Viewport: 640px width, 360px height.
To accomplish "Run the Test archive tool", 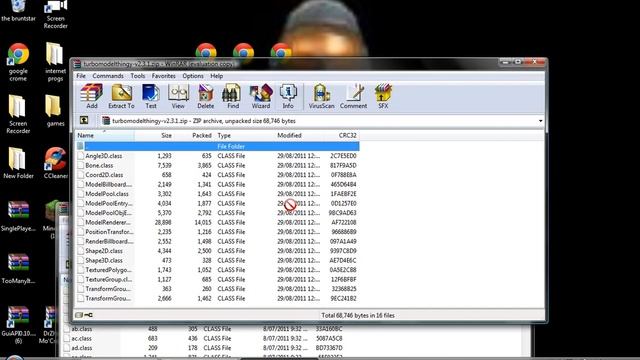I will coord(151,96).
